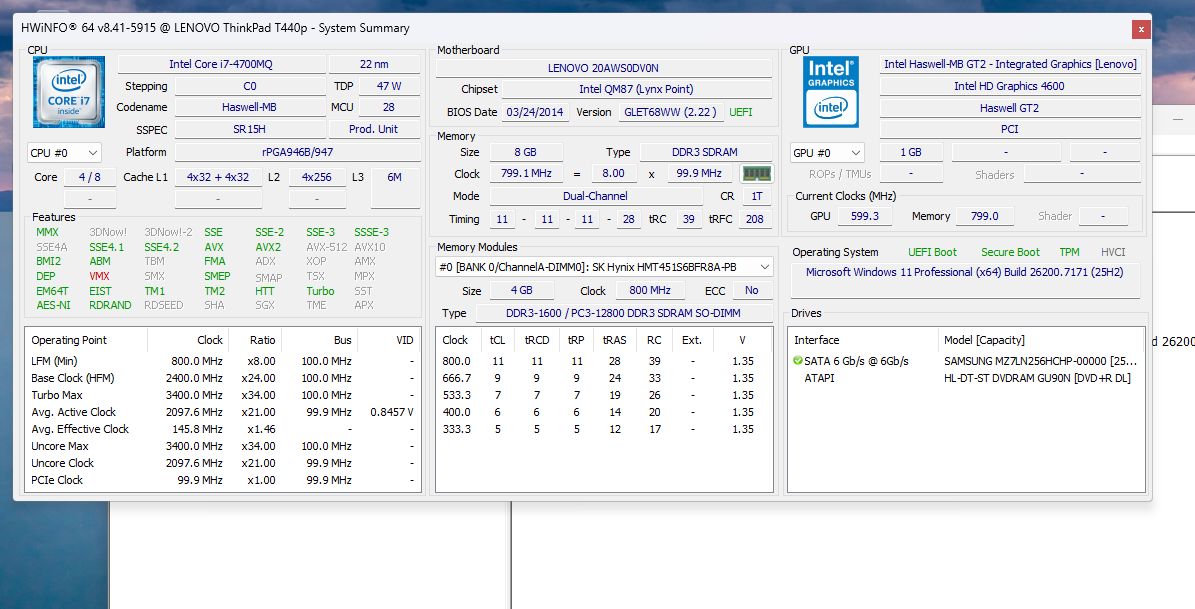Click the Core 4 / 8 value
The image size is (1195, 609).
[90, 177]
